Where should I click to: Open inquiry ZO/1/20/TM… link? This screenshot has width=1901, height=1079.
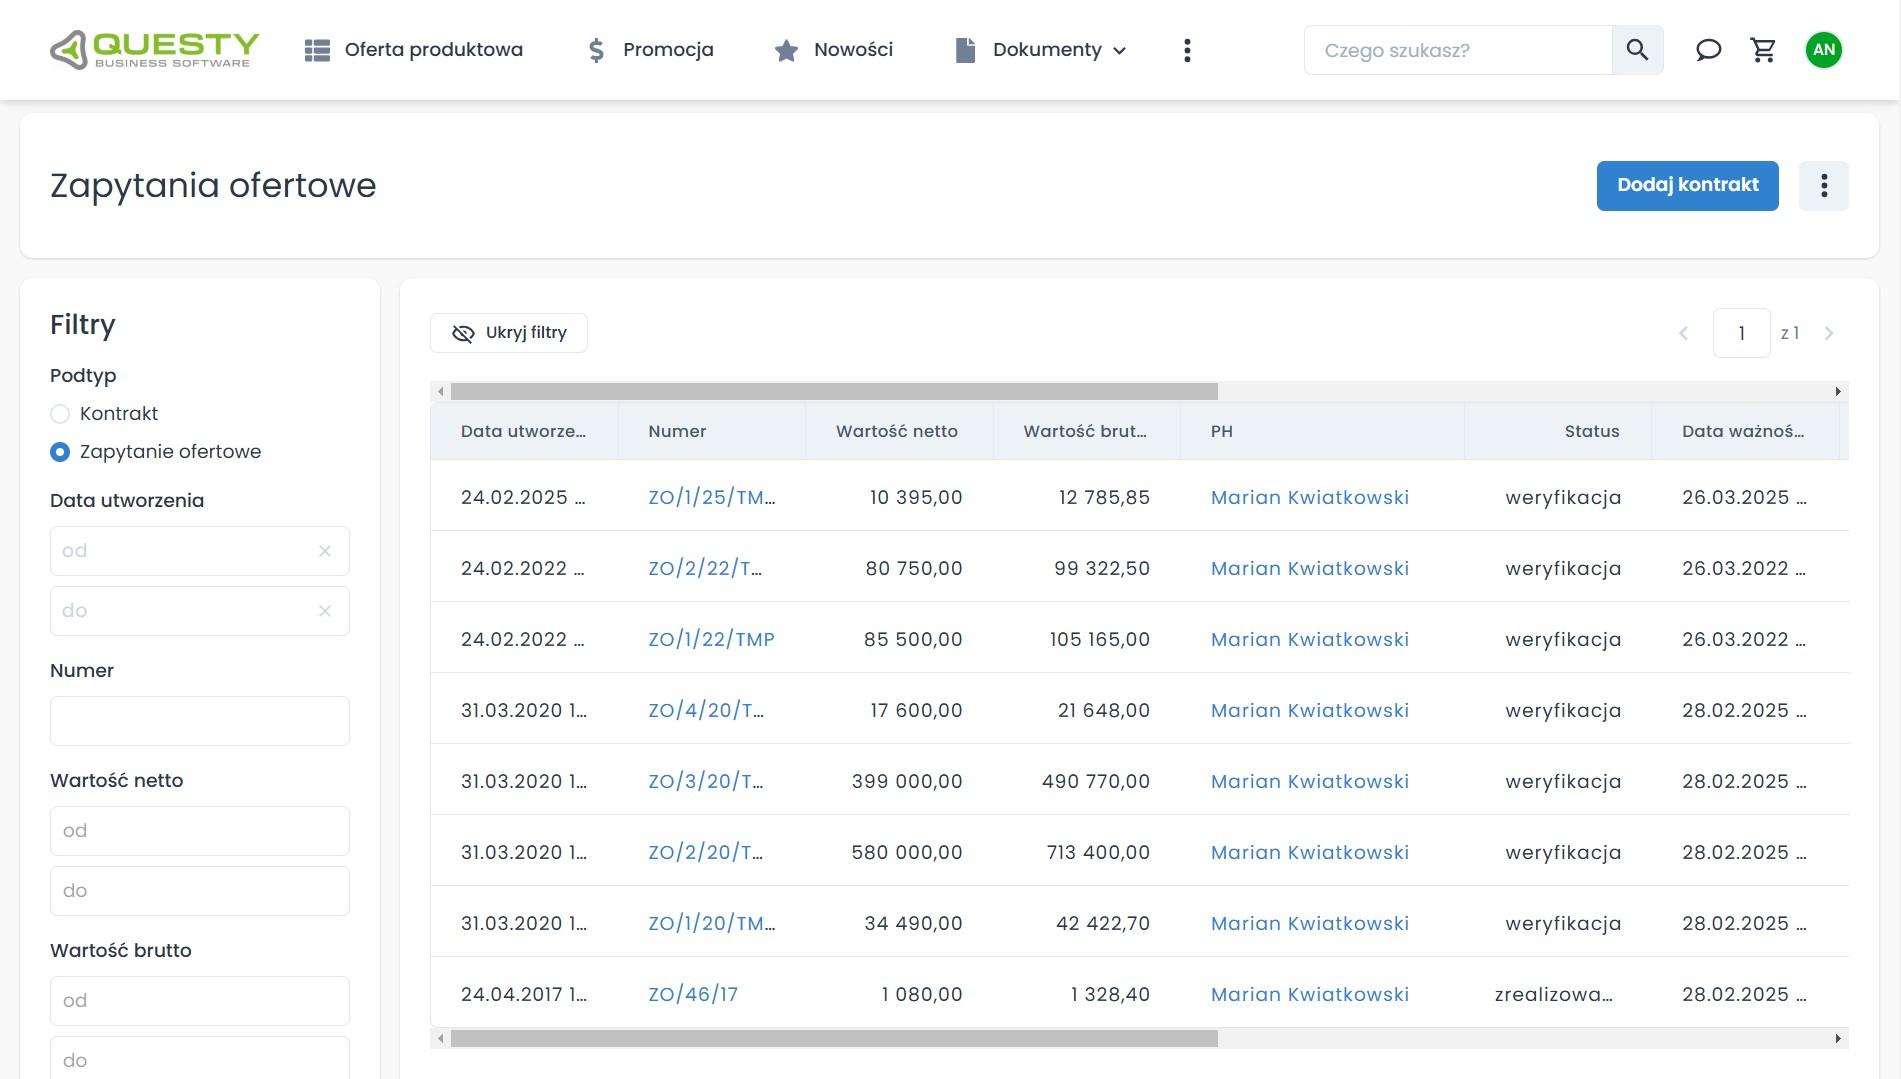coord(711,923)
